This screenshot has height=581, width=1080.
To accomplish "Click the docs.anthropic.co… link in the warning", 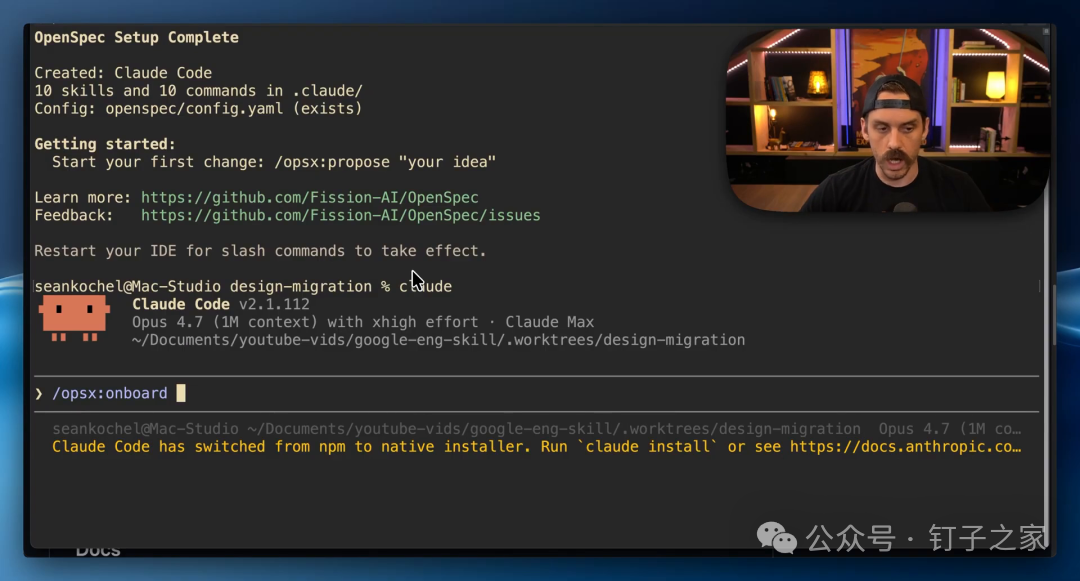I will tap(905, 447).
